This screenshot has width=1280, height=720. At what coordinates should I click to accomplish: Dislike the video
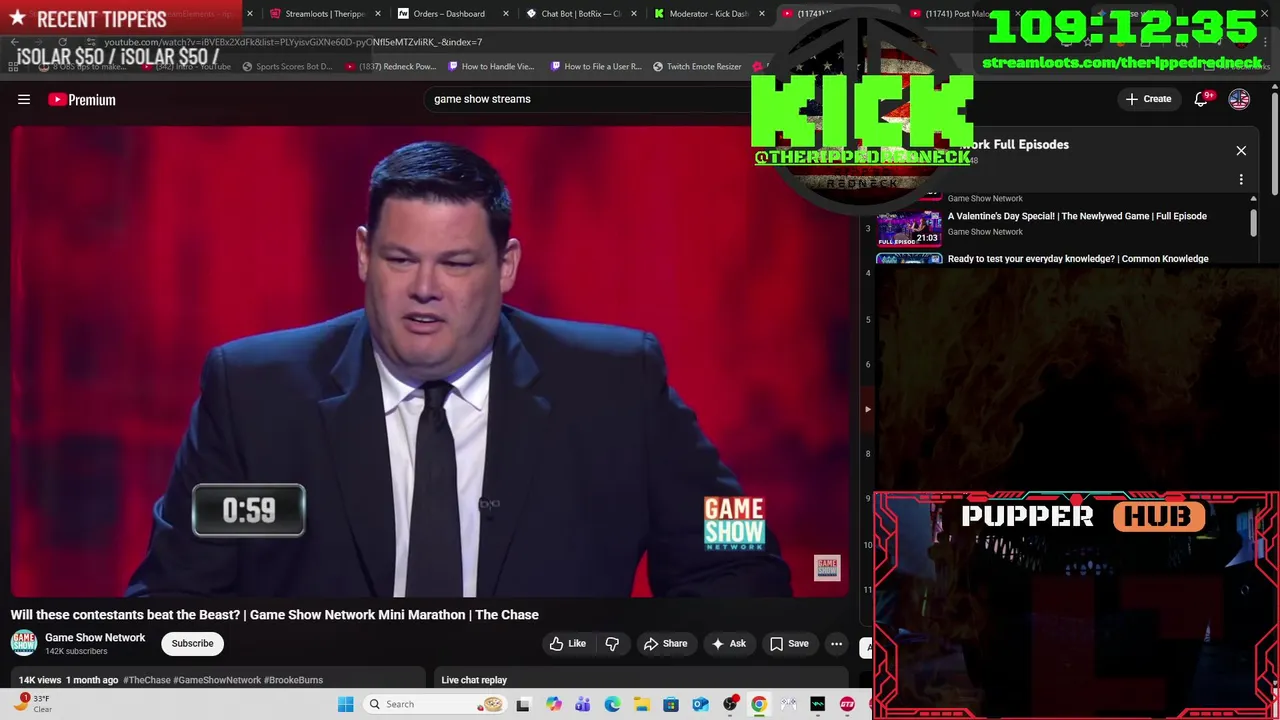[612, 644]
